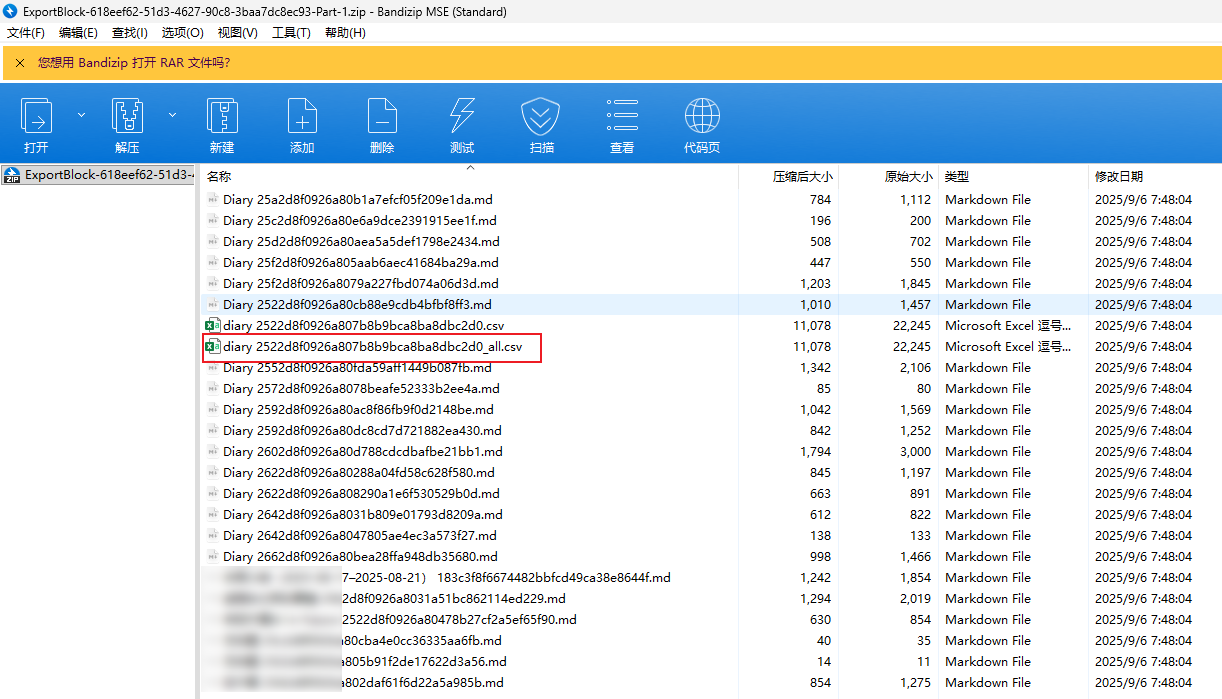The image size is (1222, 699).
Task: Click the 添加 (Add) files icon
Action: [x=302, y=117]
